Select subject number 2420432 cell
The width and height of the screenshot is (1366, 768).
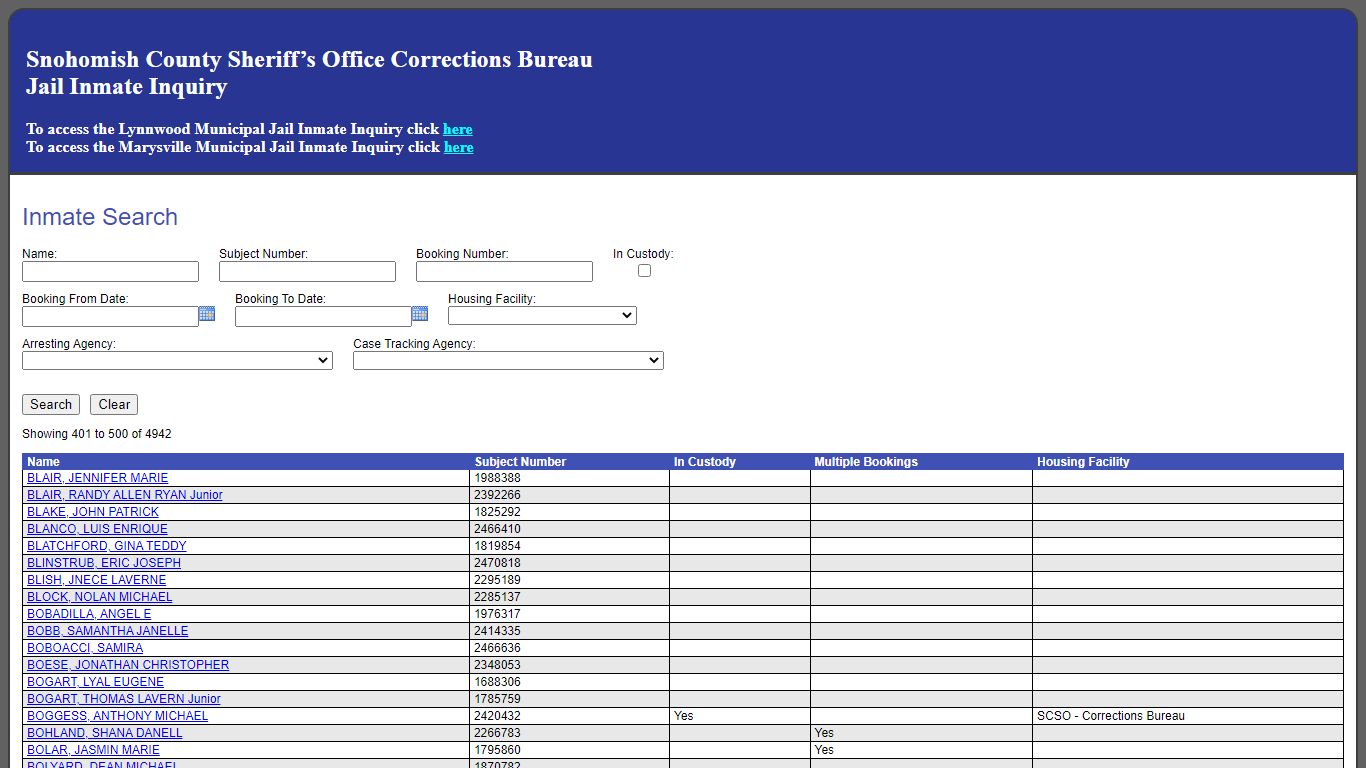pos(570,716)
